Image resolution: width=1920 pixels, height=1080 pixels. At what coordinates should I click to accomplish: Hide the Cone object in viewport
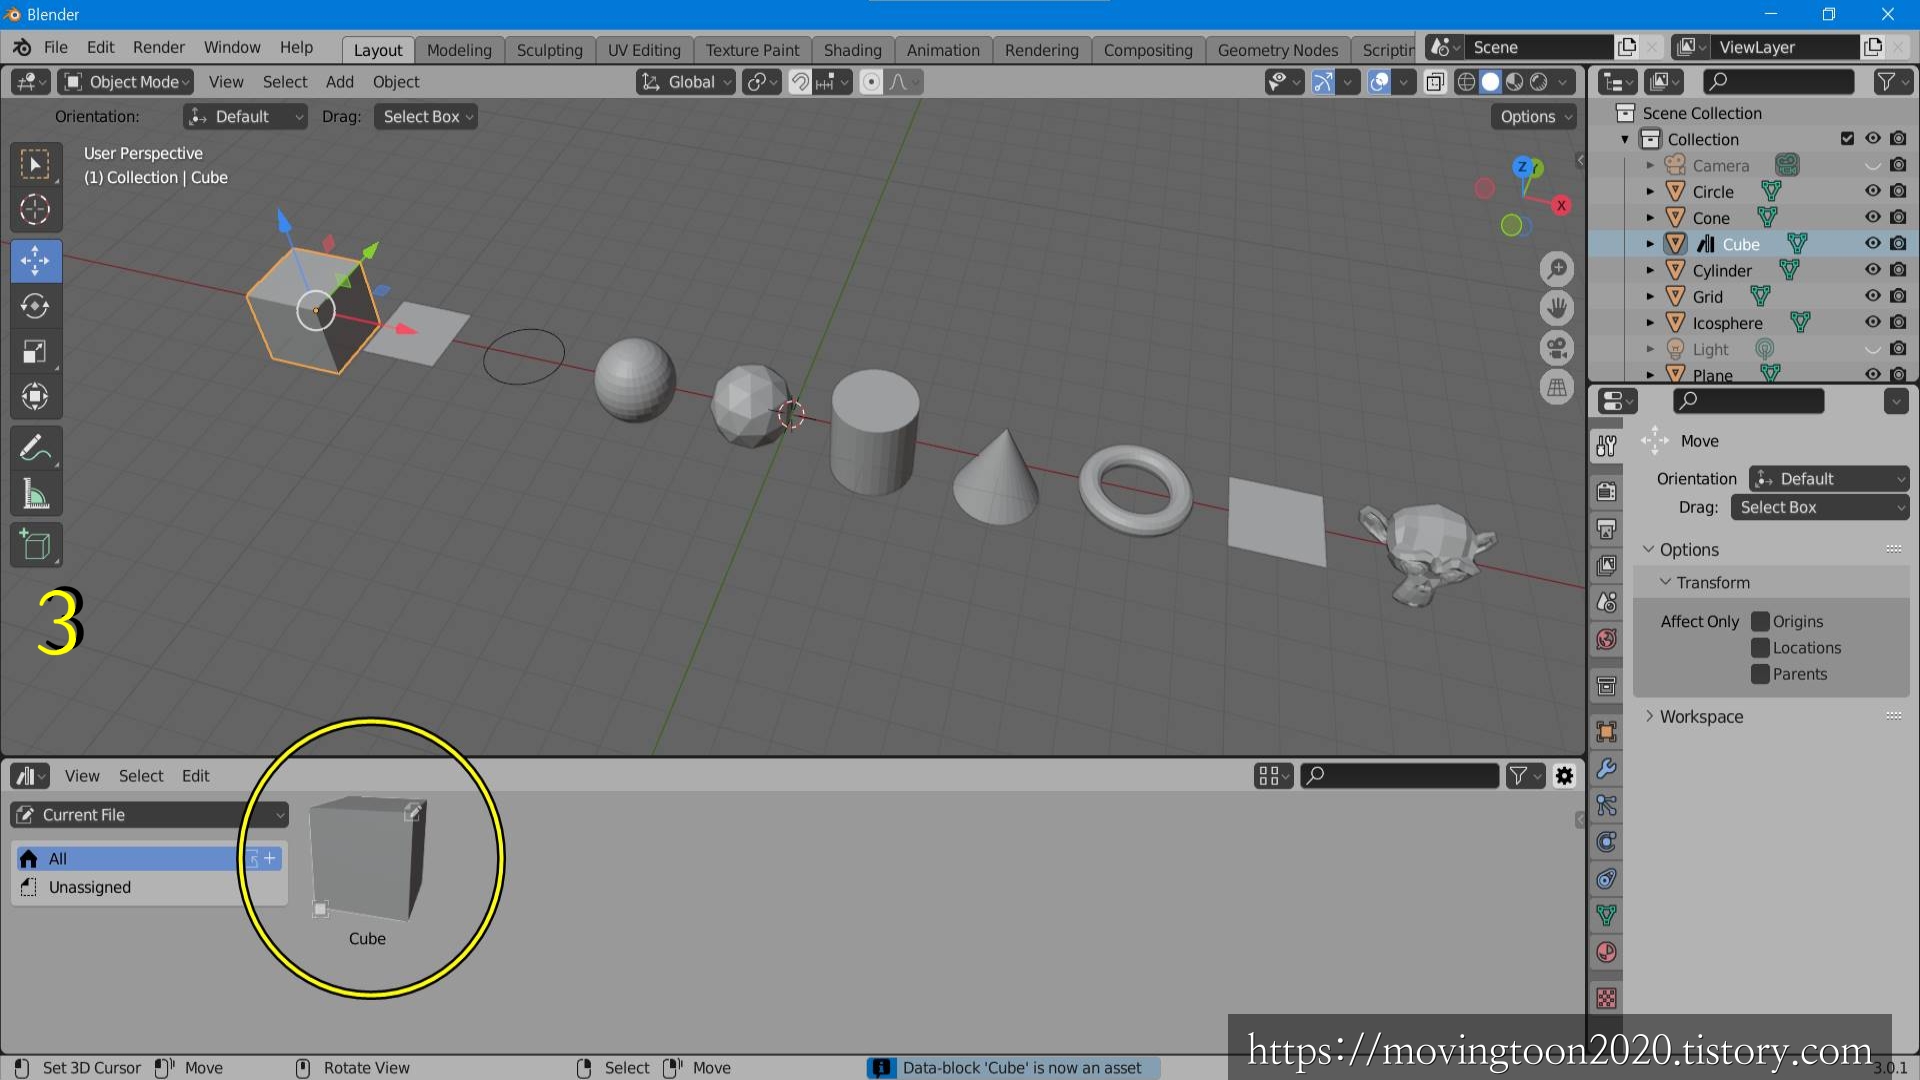tap(1873, 217)
